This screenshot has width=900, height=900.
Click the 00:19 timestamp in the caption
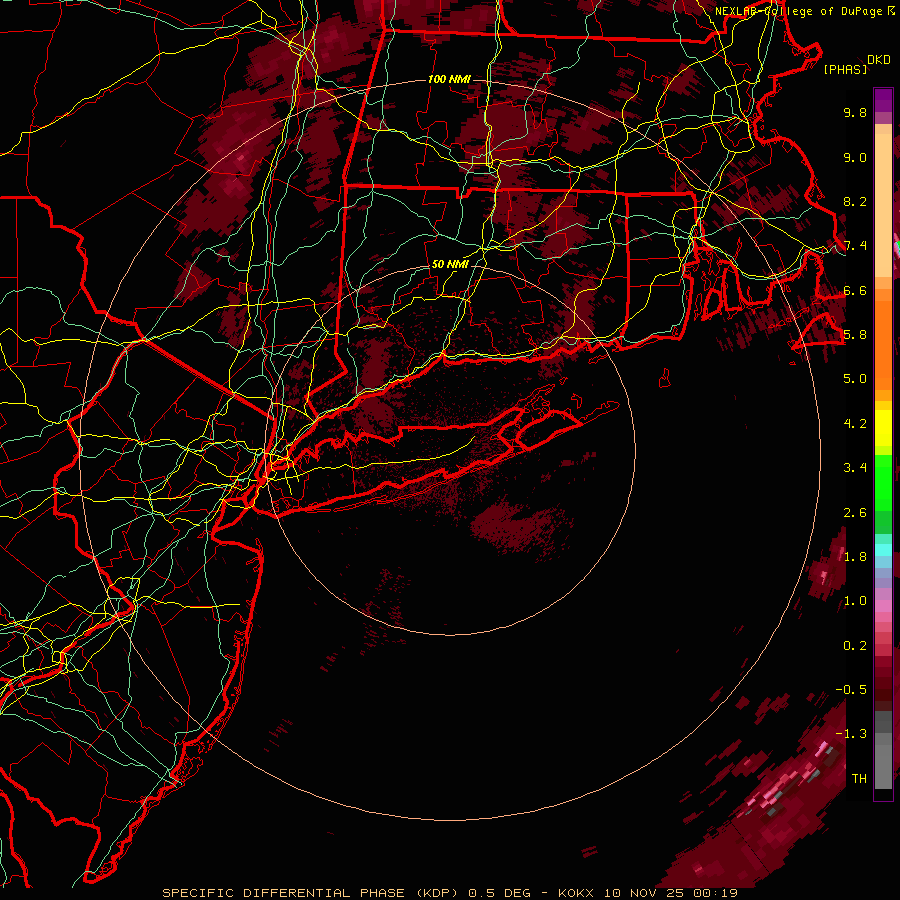coord(717,893)
